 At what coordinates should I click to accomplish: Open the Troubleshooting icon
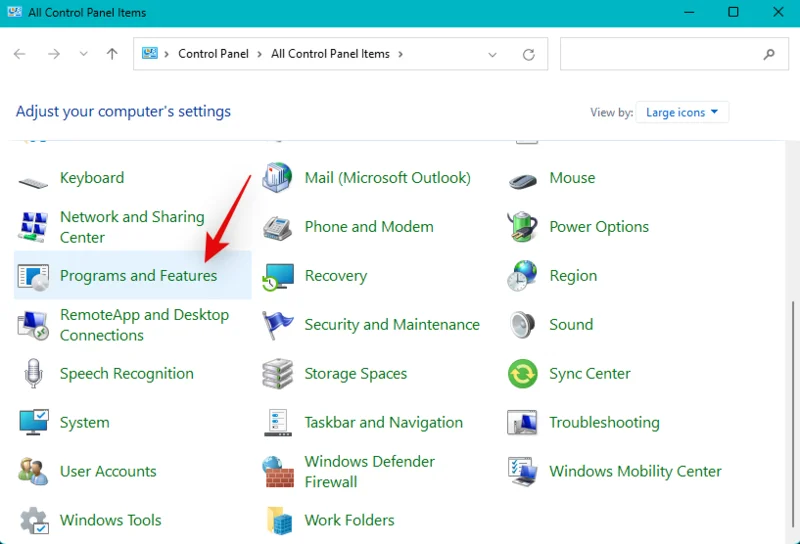(522, 423)
